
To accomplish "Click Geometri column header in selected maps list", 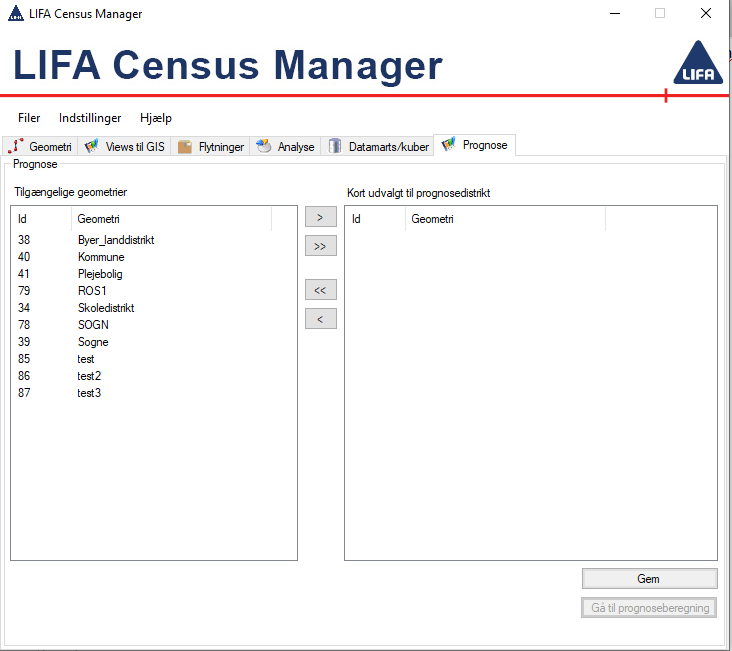I will point(506,219).
